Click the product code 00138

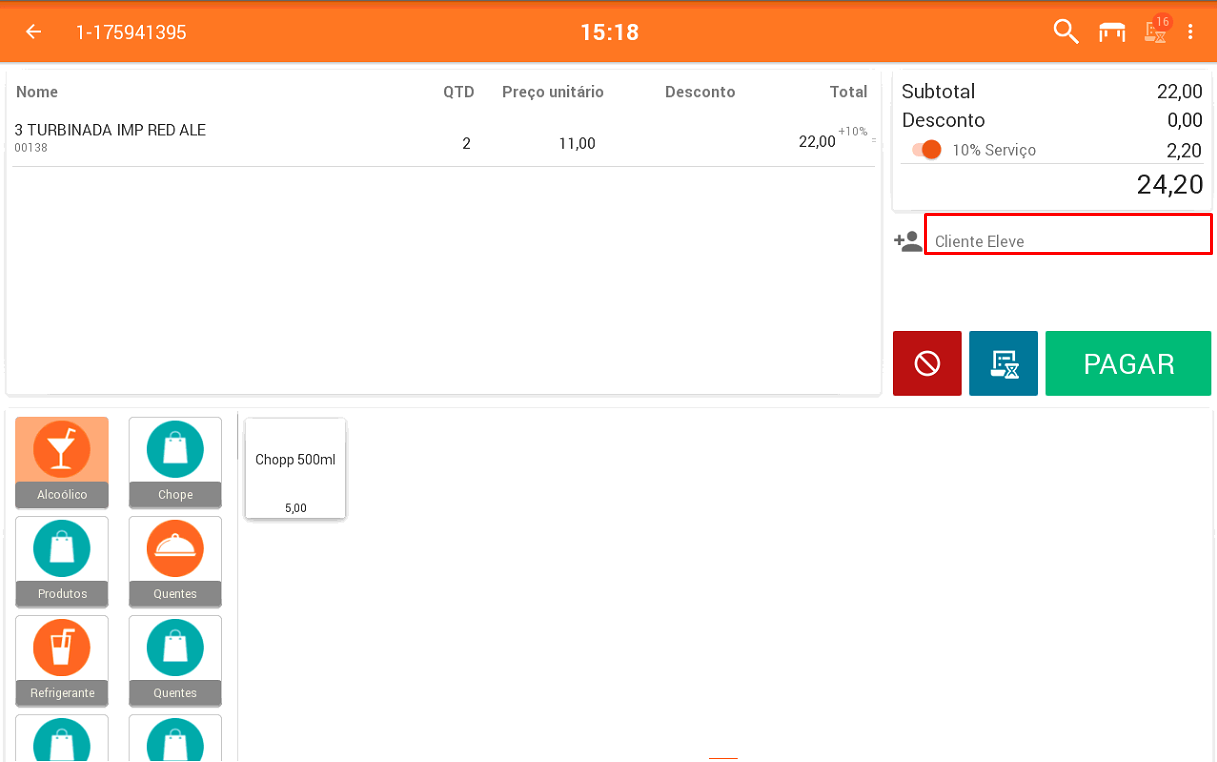[x=31, y=148]
